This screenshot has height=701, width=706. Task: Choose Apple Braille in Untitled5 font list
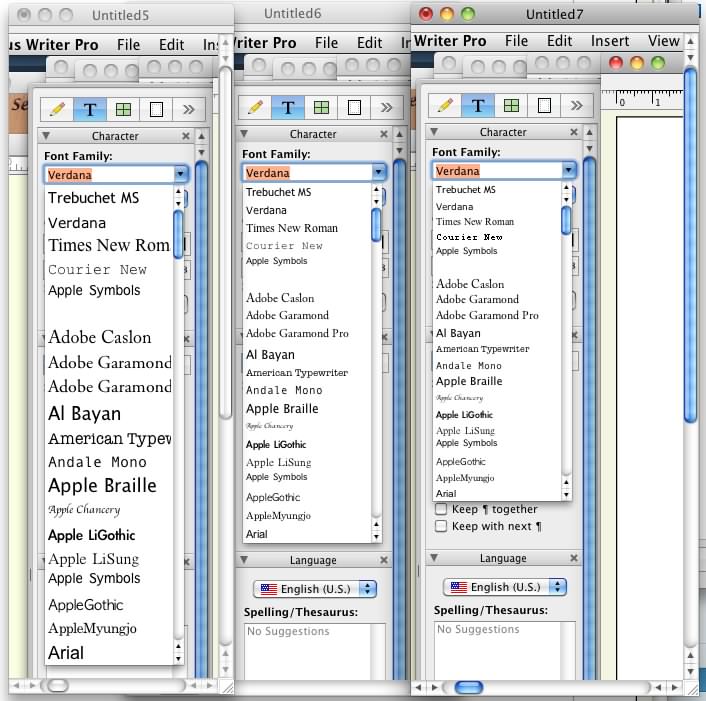click(109, 485)
